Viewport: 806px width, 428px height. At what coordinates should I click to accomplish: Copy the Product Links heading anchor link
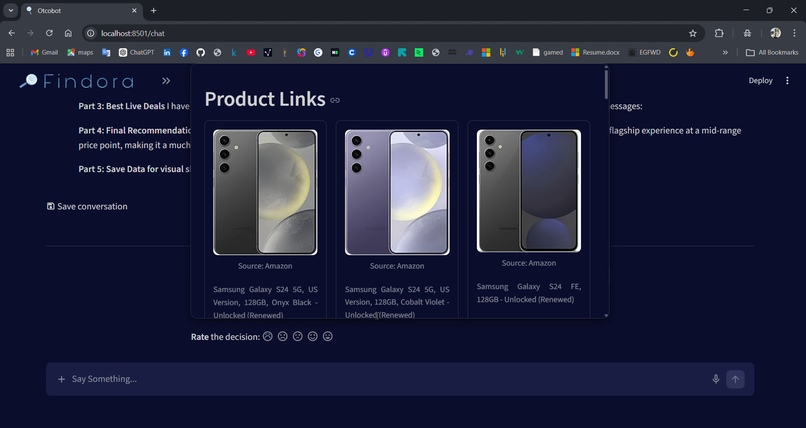[x=335, y=100]
